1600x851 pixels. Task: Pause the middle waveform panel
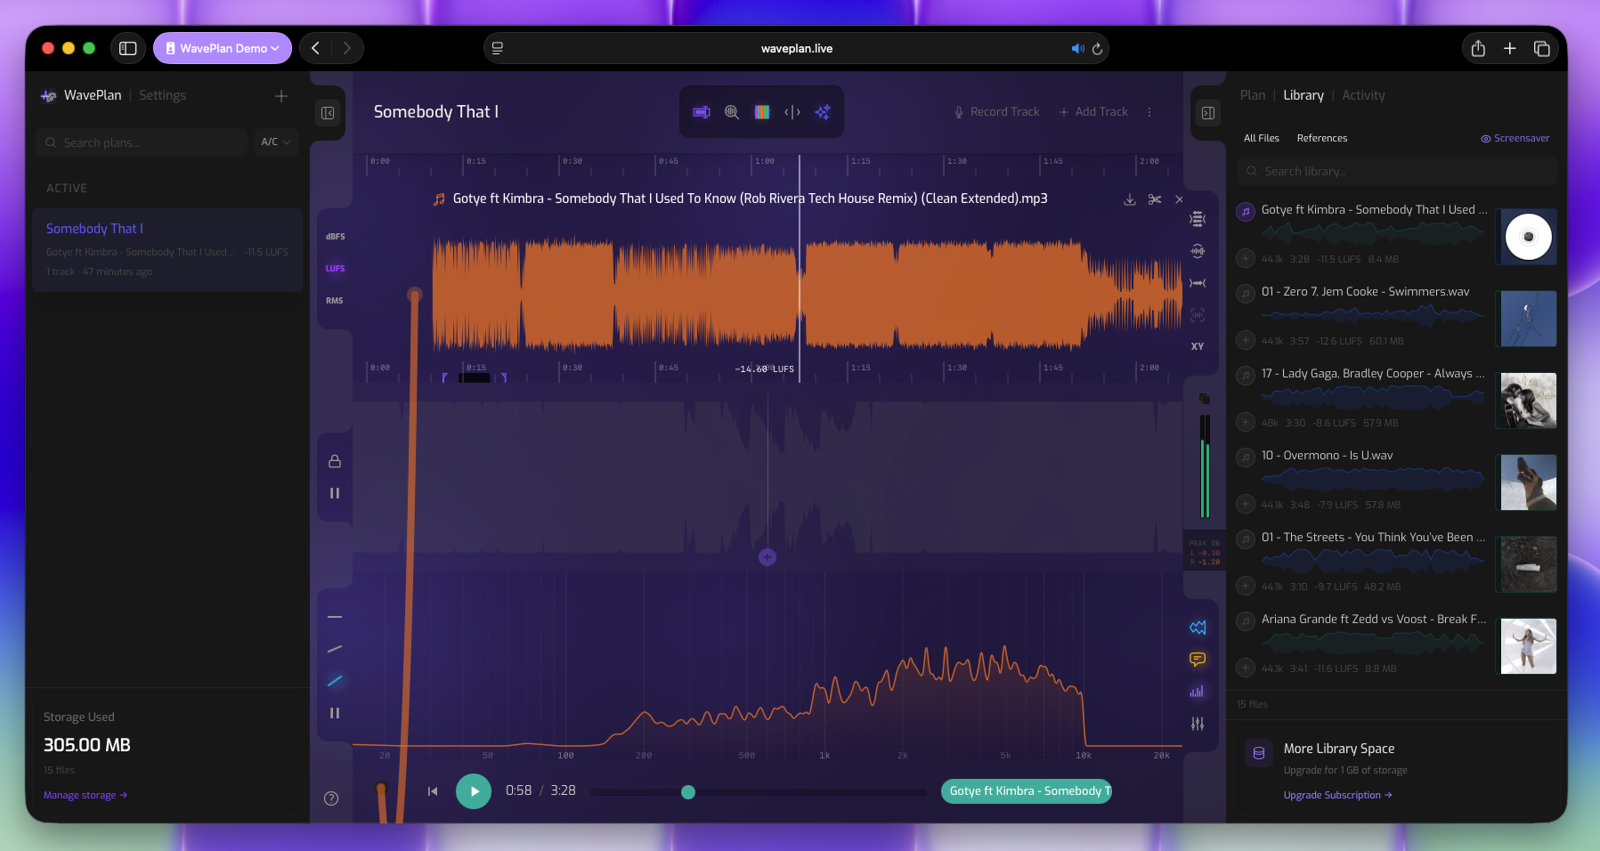(335, 493)
